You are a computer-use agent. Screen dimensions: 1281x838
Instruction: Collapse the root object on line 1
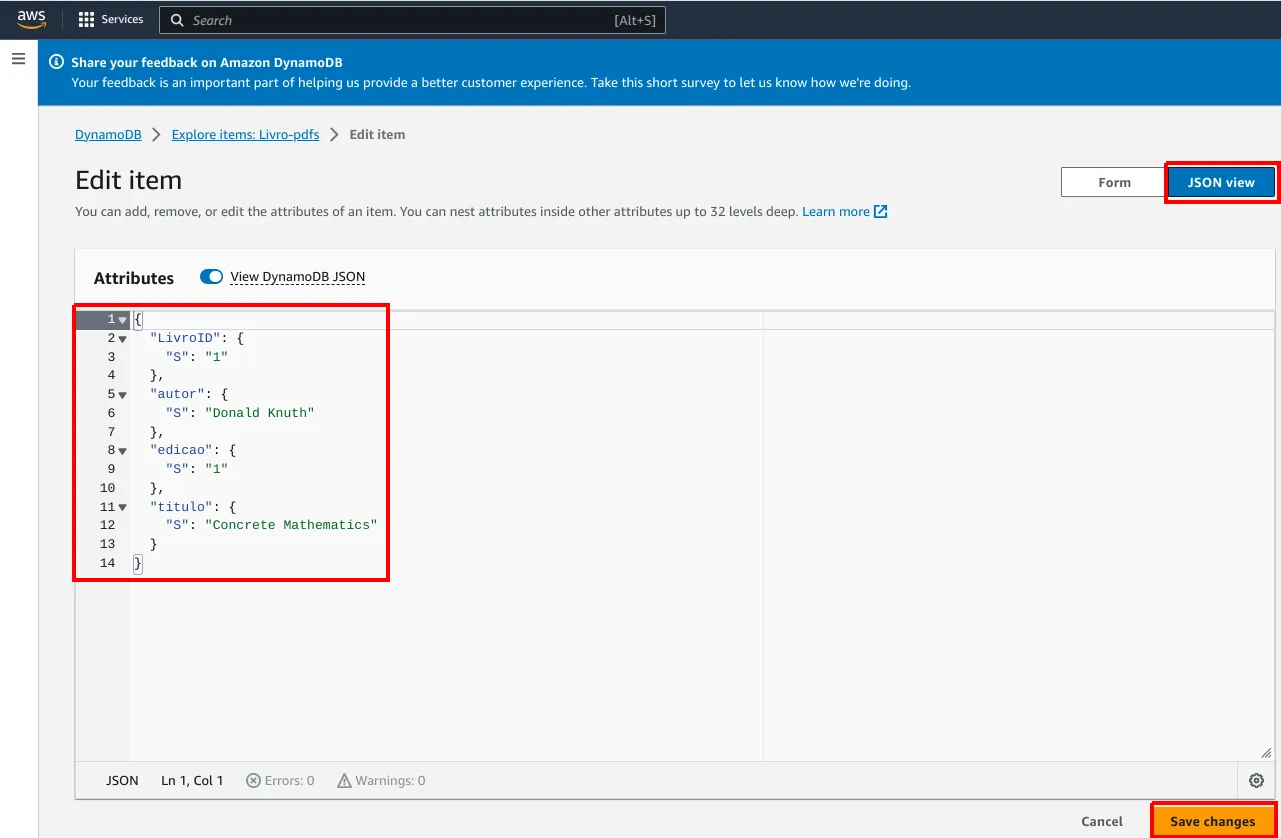click(123, 320)
